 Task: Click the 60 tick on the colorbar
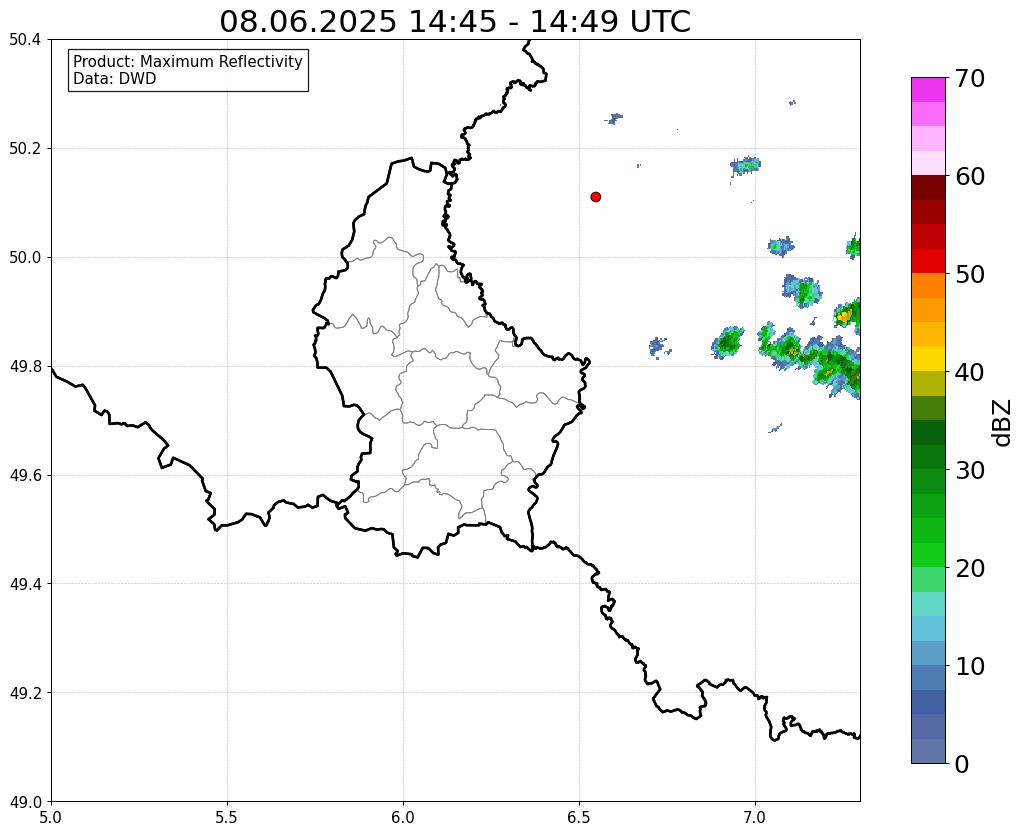[x=970, y=176]
